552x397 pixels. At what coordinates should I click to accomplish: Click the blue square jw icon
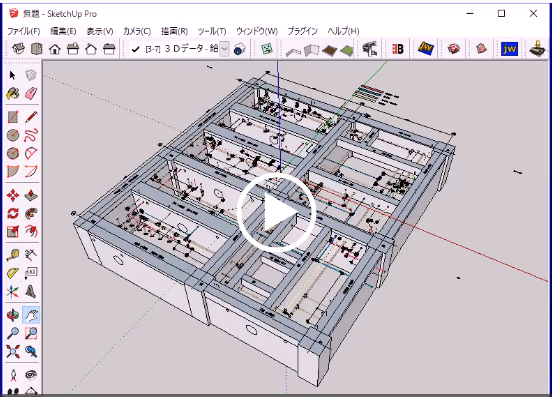pyautogui.click(x=509, y=49)
